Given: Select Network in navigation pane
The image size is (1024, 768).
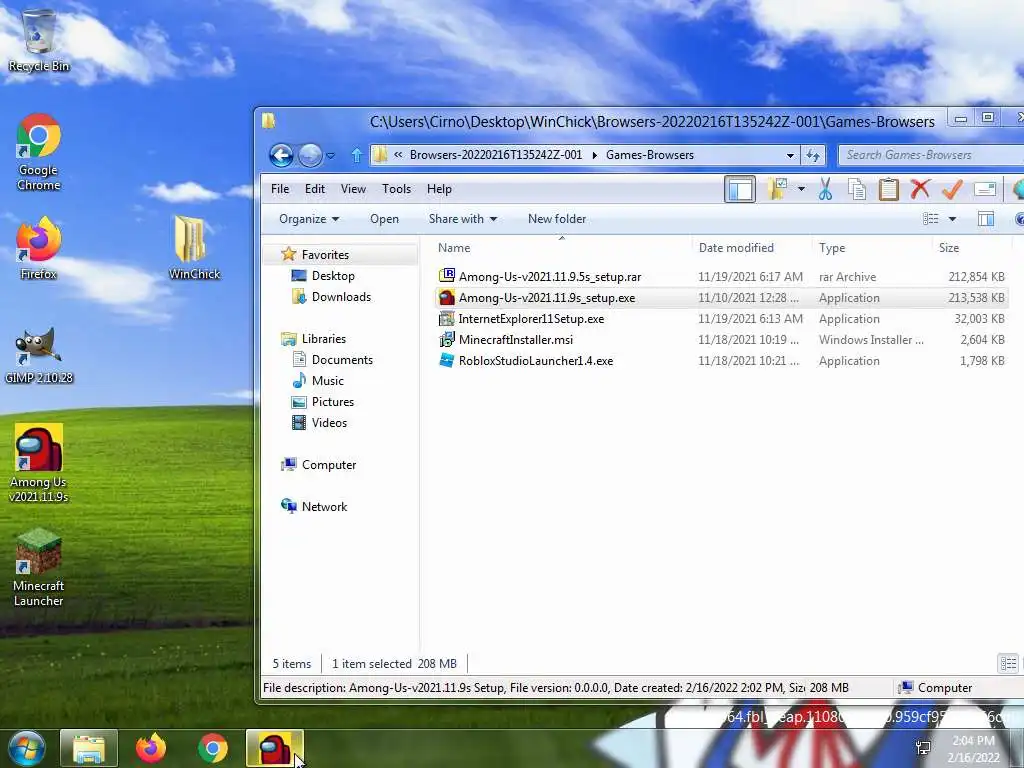Looking at the screenshot, I should click(x=324, y=507).
